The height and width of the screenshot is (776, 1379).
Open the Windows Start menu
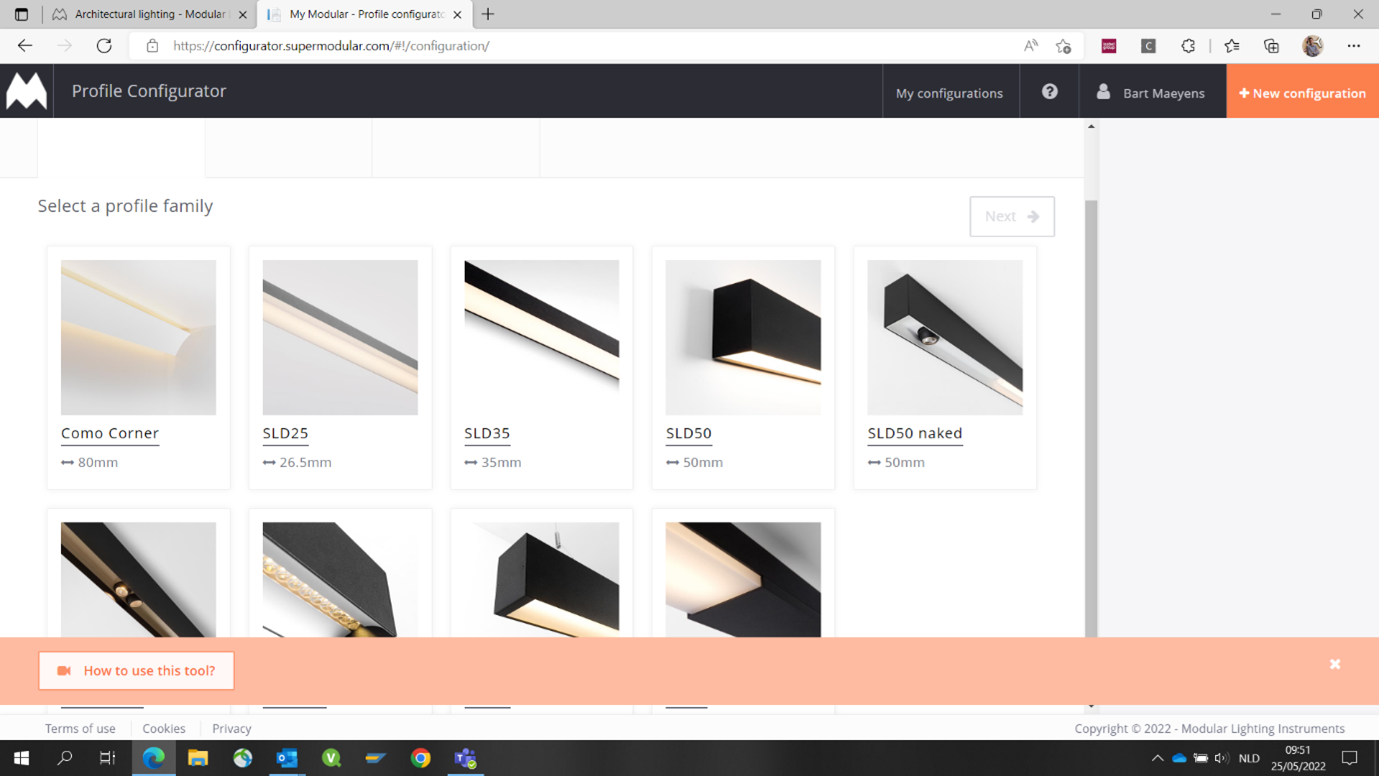[21, 758]
